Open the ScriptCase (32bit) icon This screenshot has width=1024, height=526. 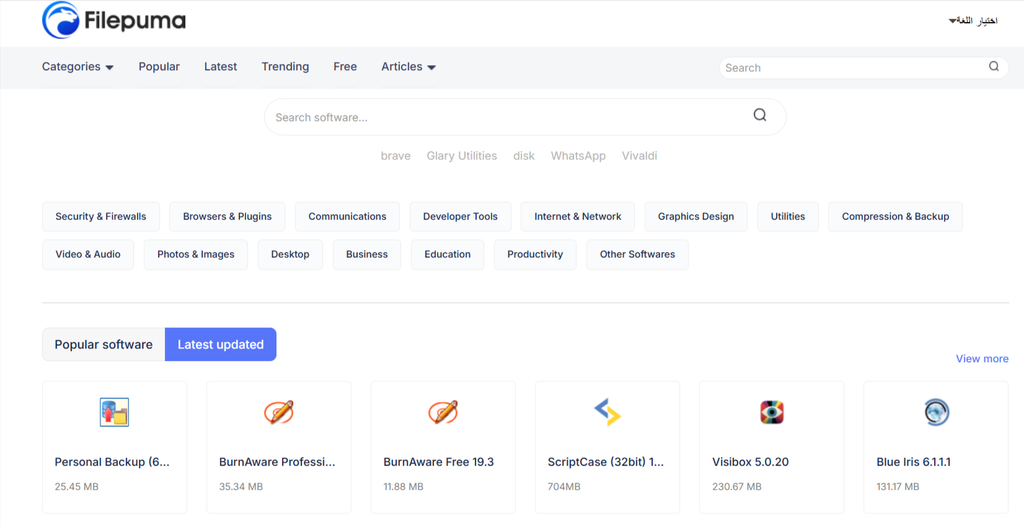607,412
